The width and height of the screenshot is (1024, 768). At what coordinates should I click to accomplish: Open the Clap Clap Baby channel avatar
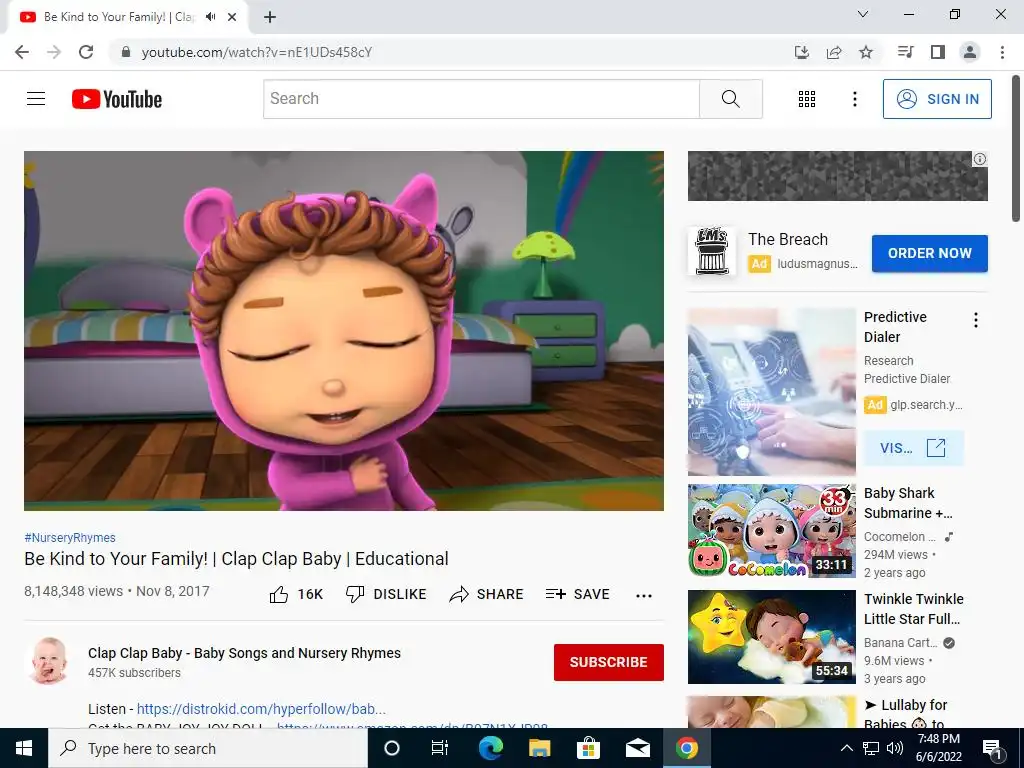pyautogui.click(x=48, y=661)
